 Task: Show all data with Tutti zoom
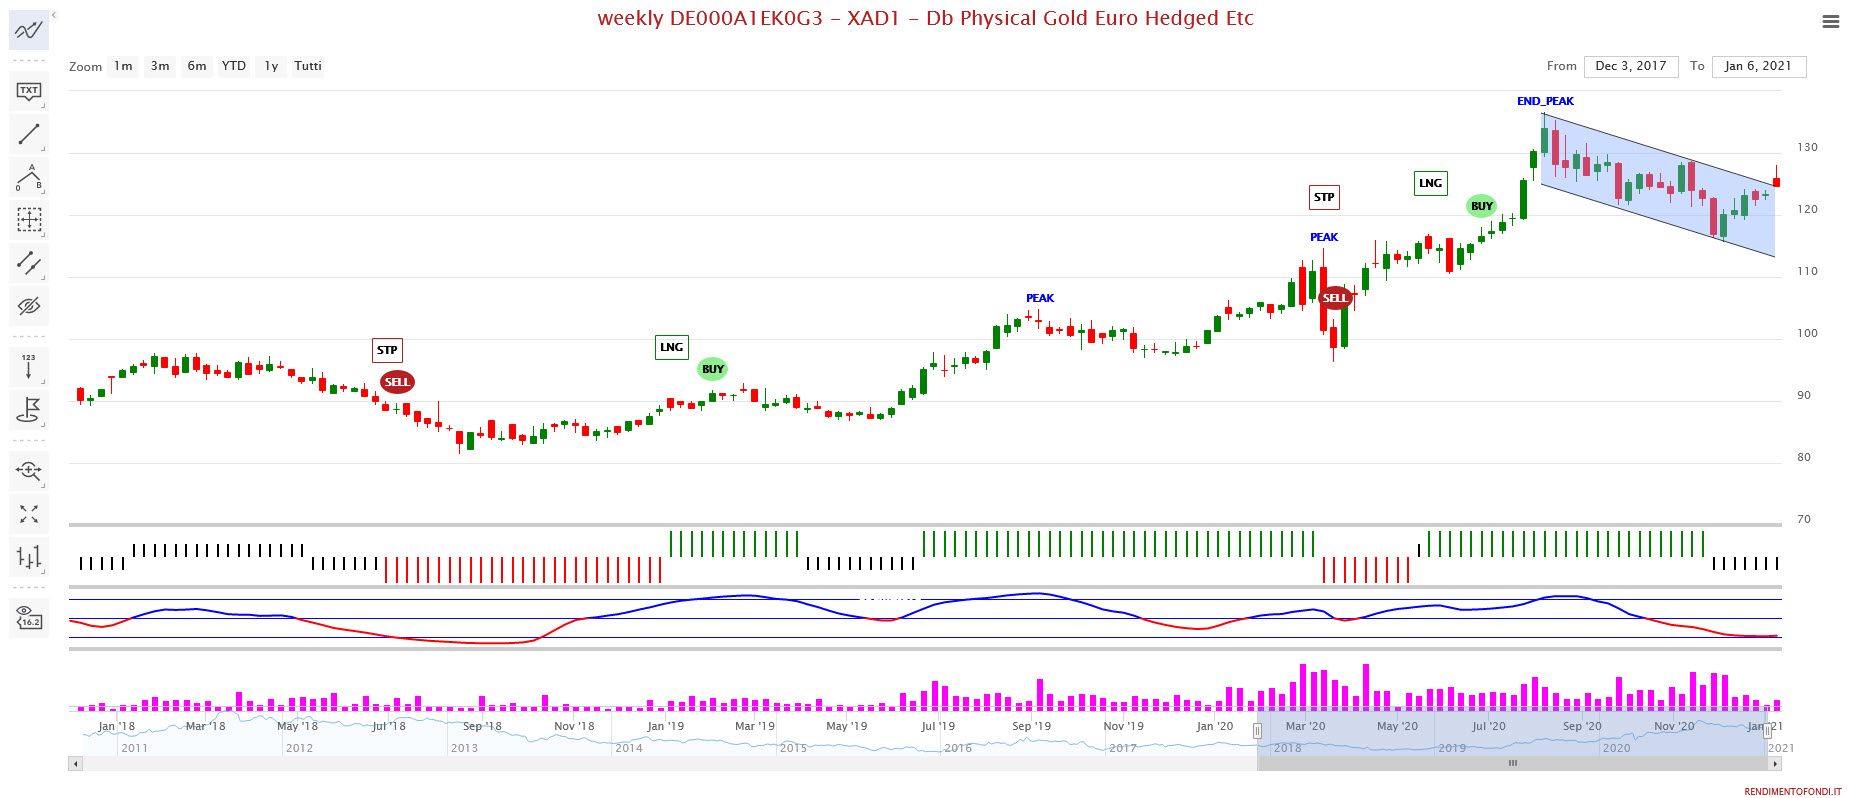point(308,66)
